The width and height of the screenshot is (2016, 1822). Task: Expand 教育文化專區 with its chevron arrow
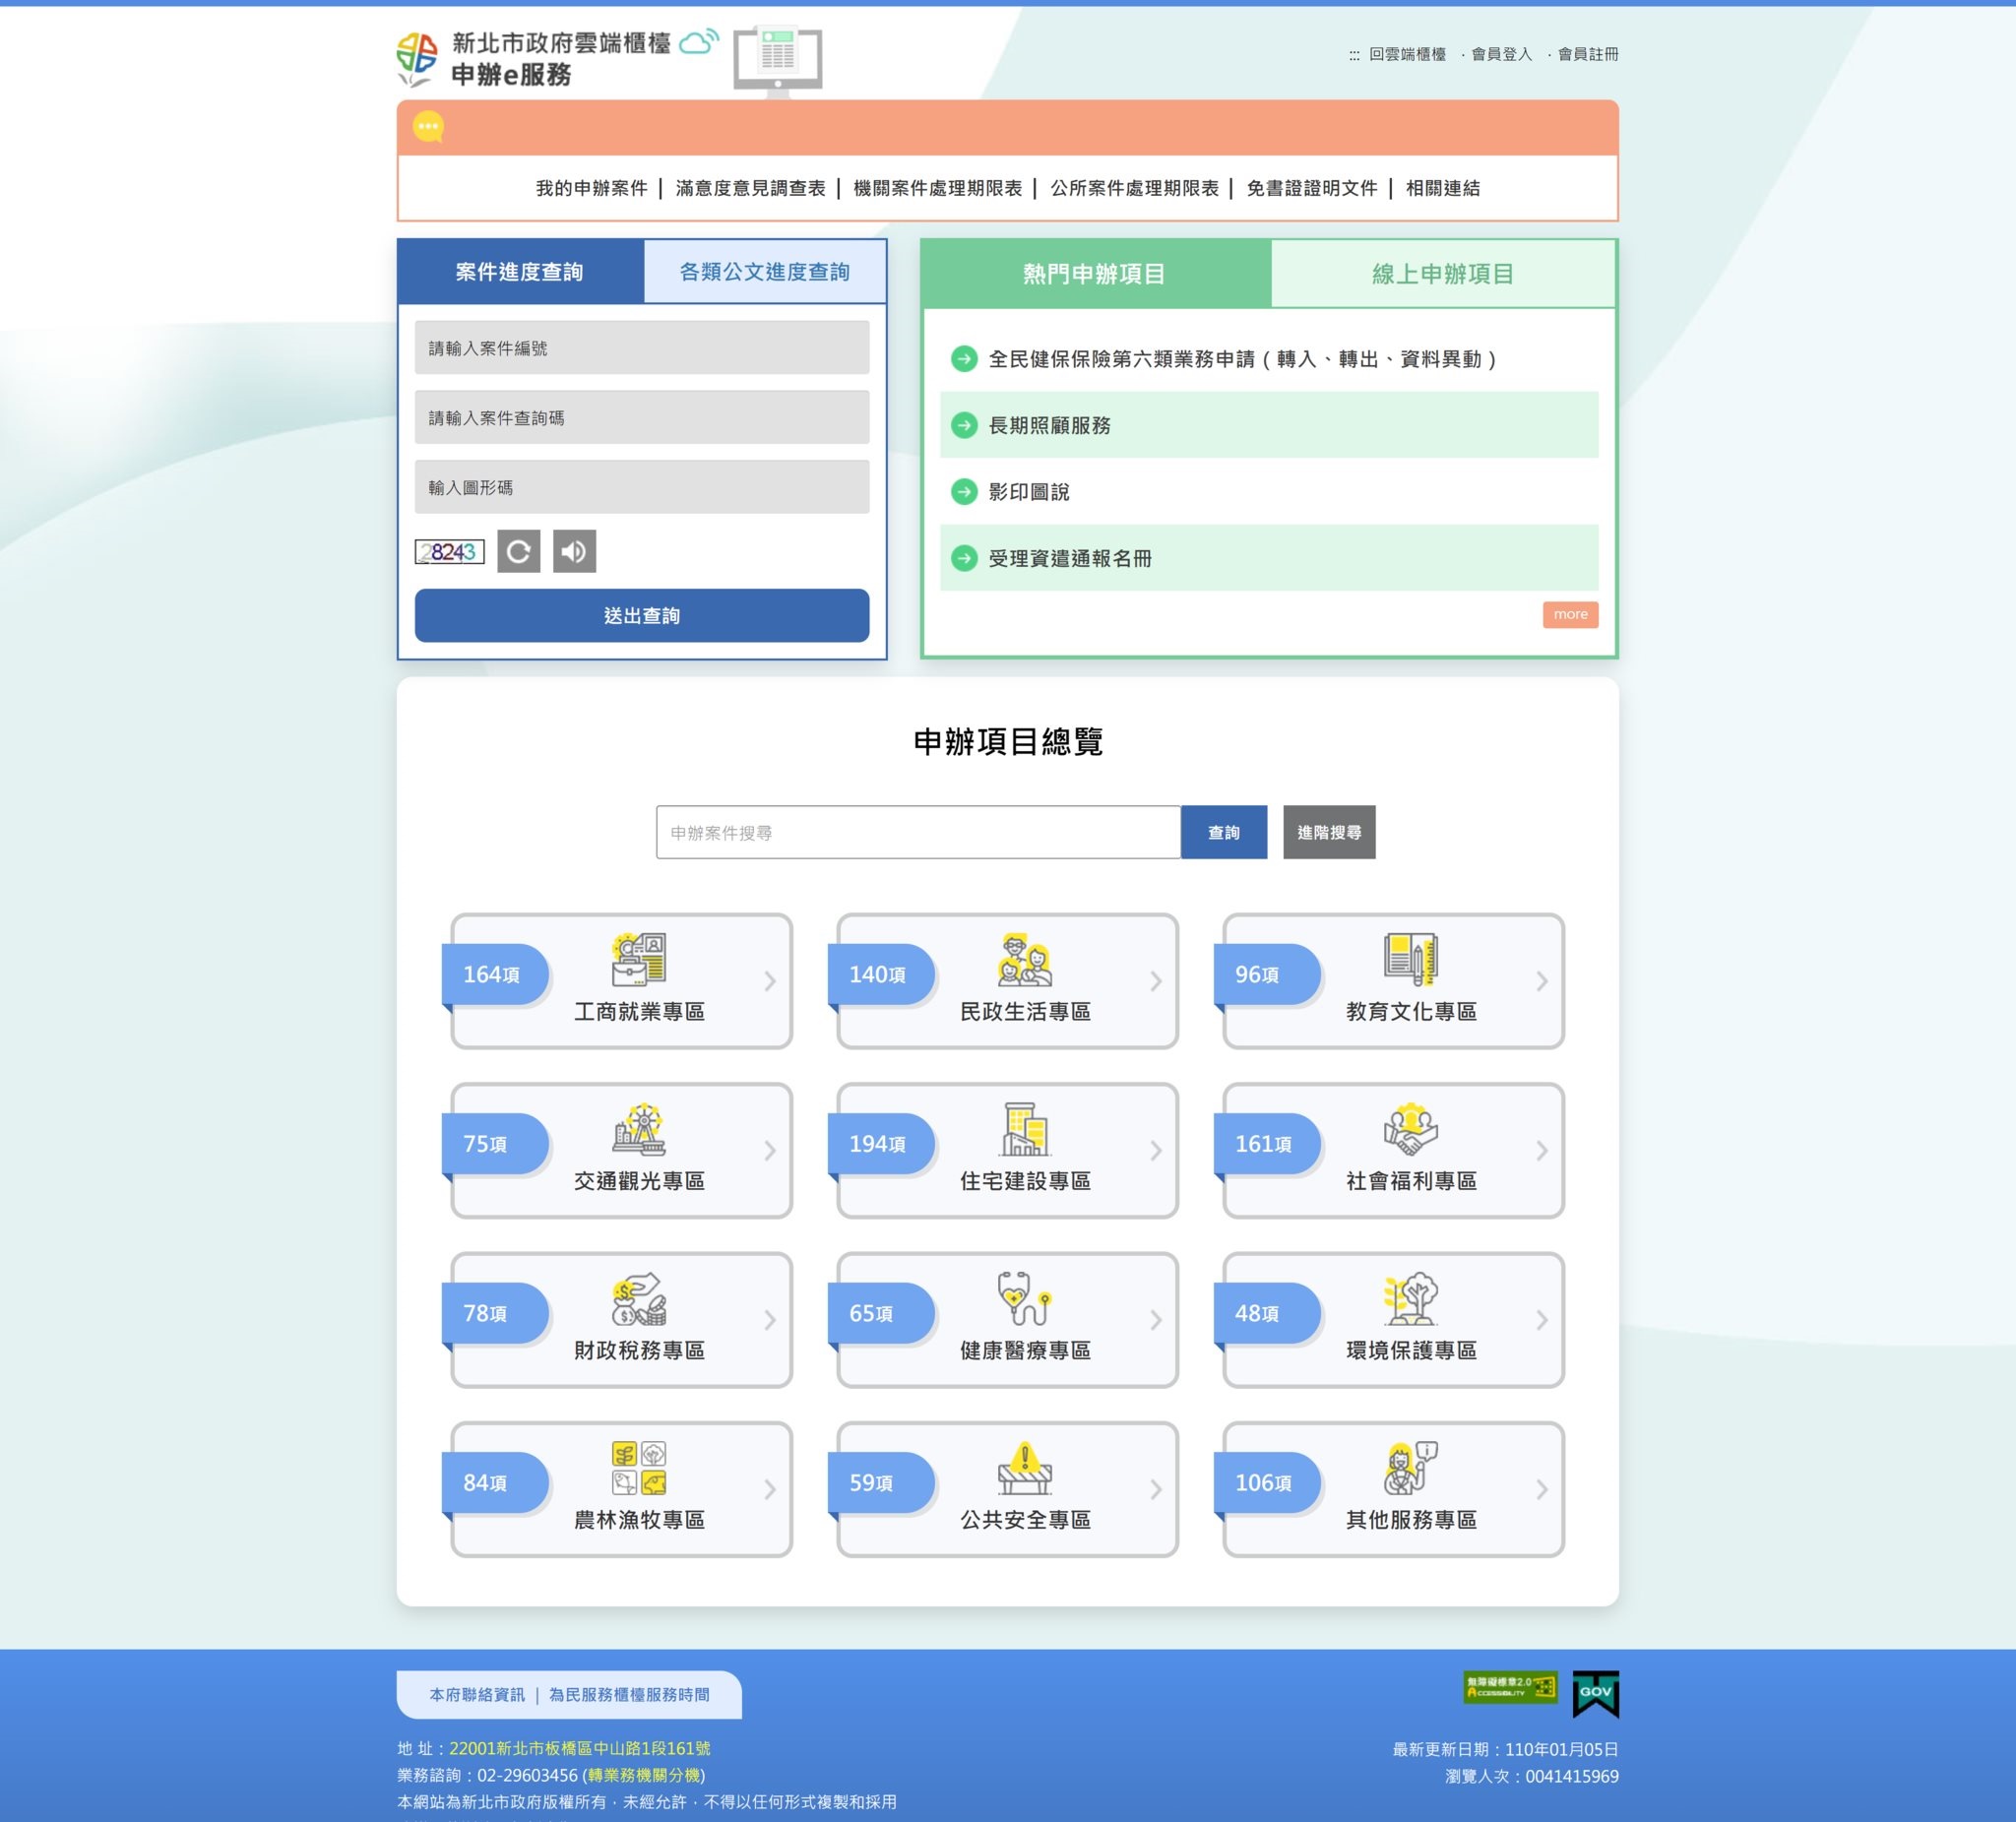(x=1542, y=981)
